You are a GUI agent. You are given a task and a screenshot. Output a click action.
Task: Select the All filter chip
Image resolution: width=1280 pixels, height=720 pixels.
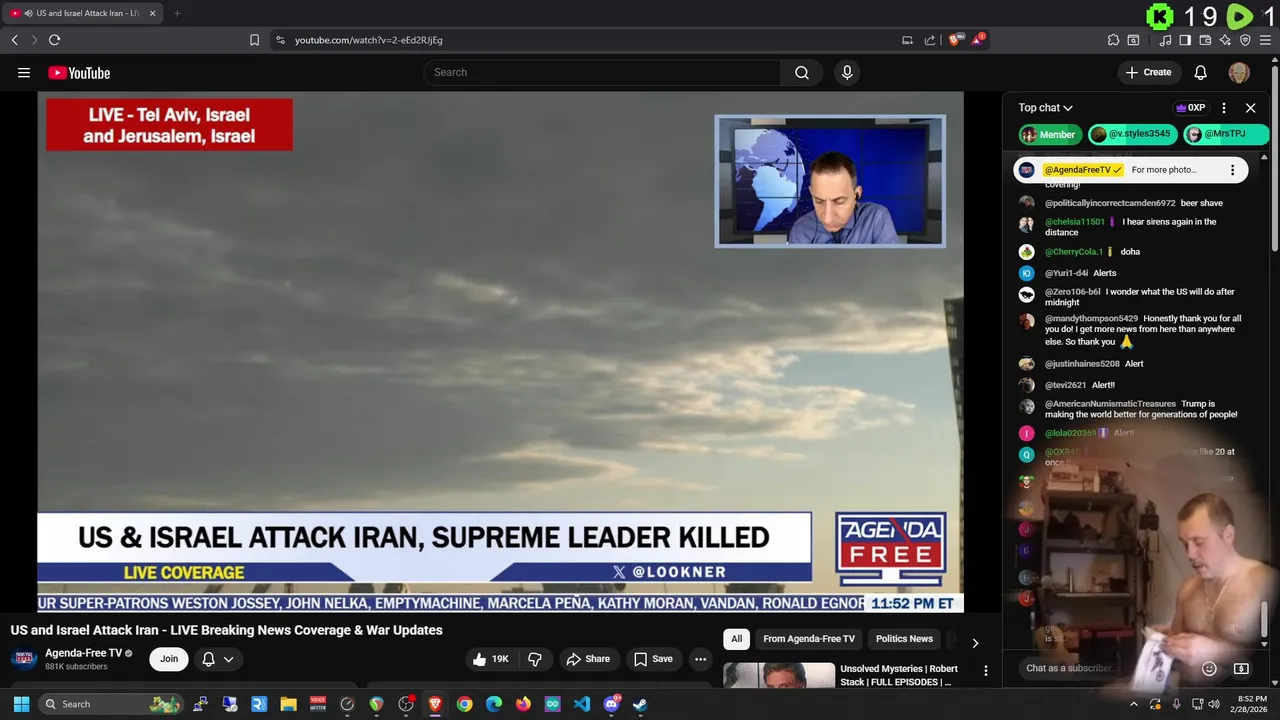coord(736,639)
